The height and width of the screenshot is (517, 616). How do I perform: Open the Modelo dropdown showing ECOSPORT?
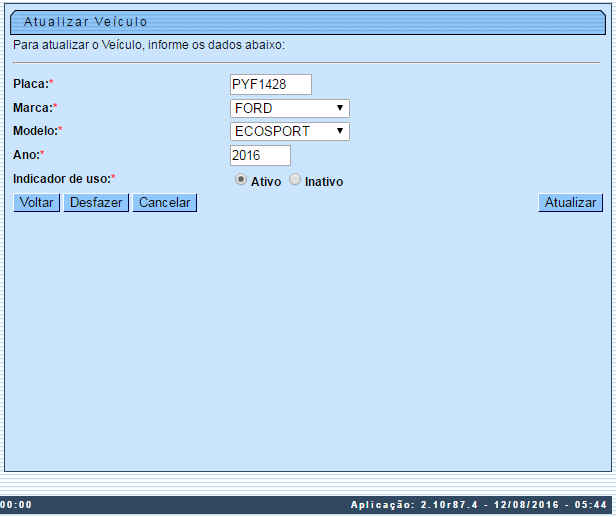(x=289, y=131)
